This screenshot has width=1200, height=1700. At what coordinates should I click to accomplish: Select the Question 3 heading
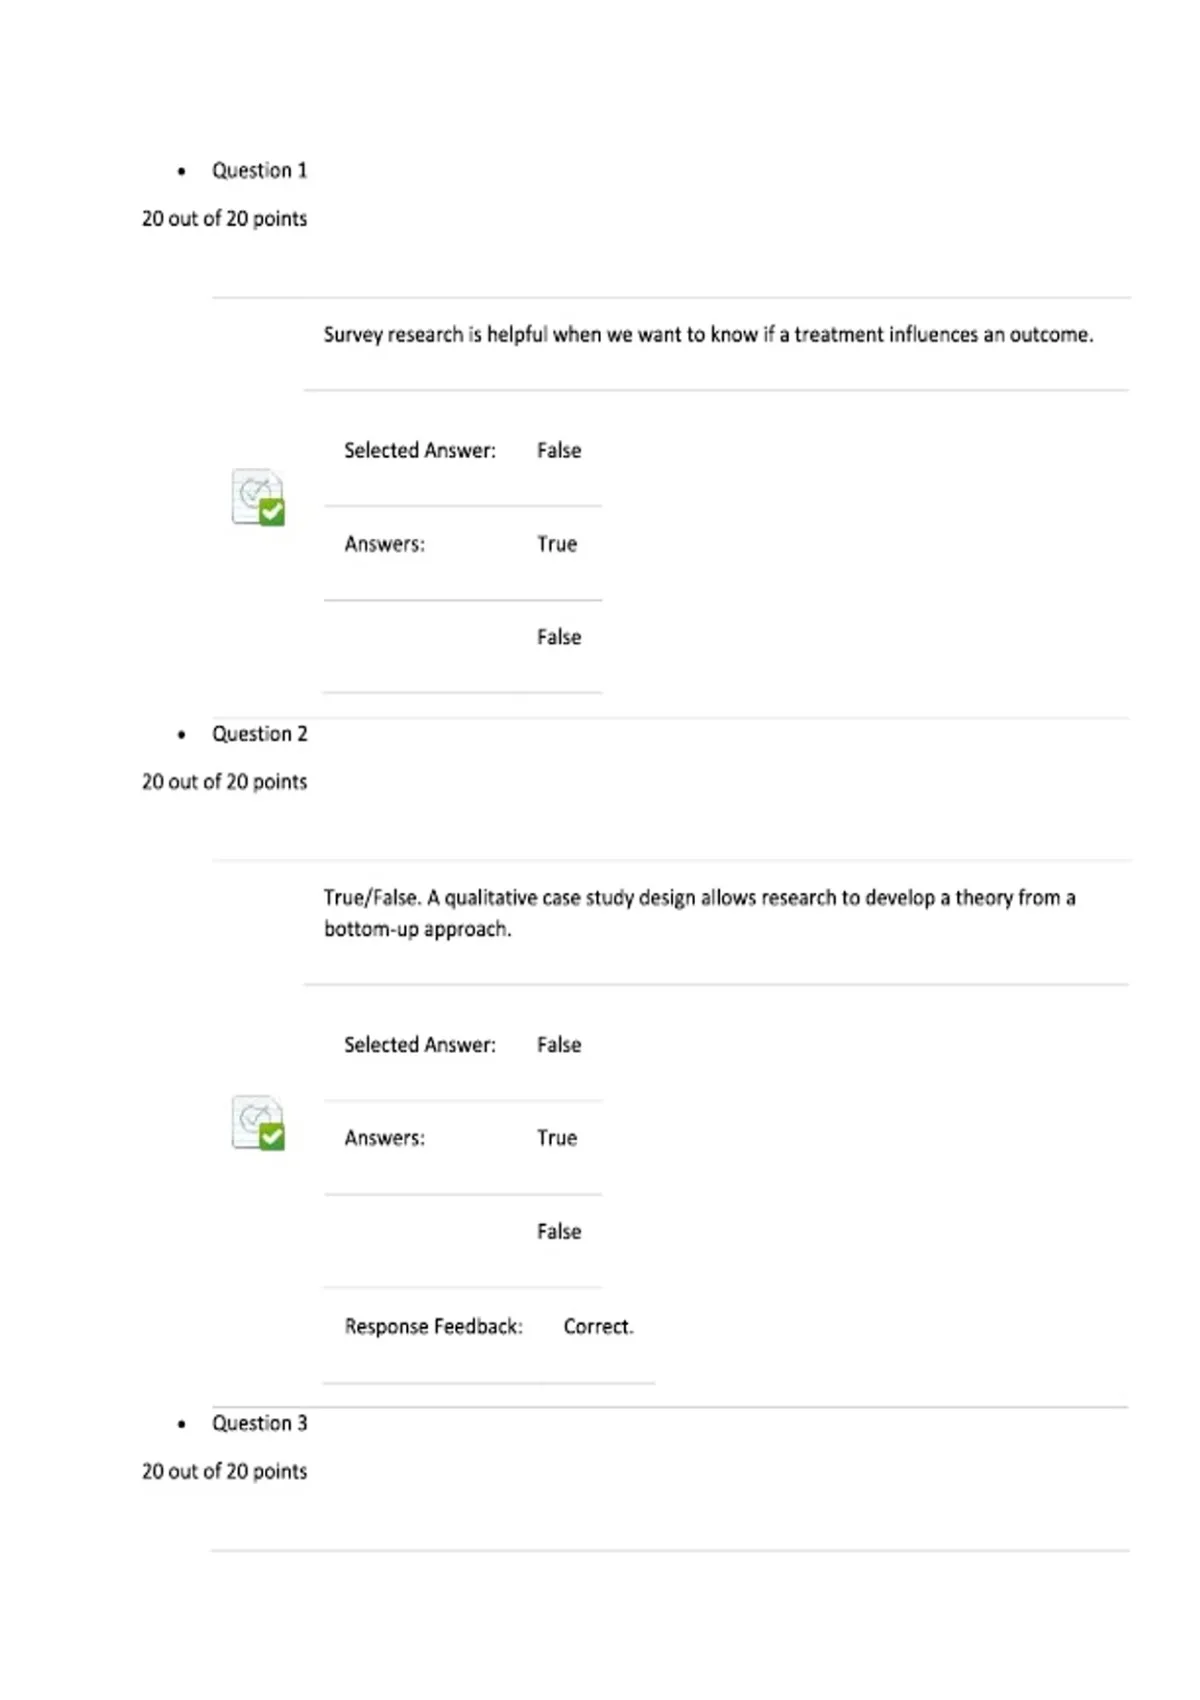(x=259, y=1423)
